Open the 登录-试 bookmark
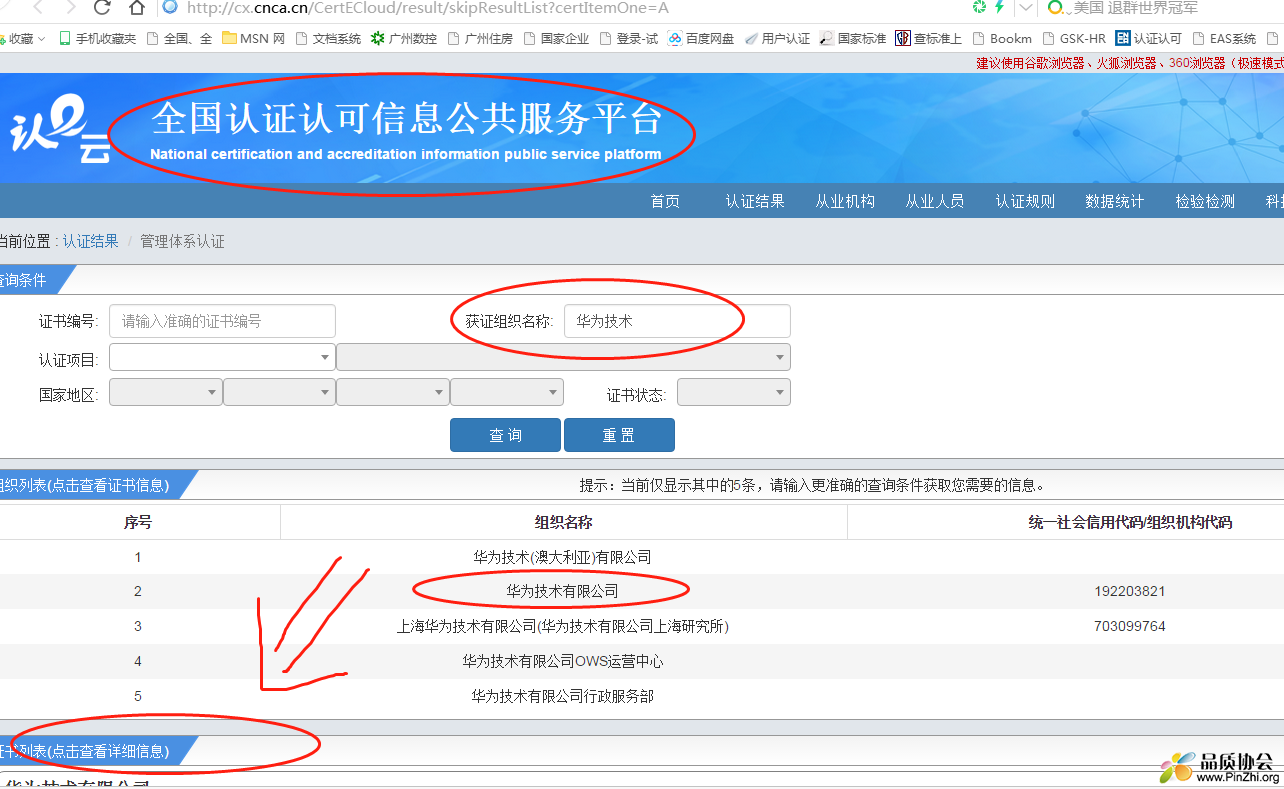 (x=629, y=39)
